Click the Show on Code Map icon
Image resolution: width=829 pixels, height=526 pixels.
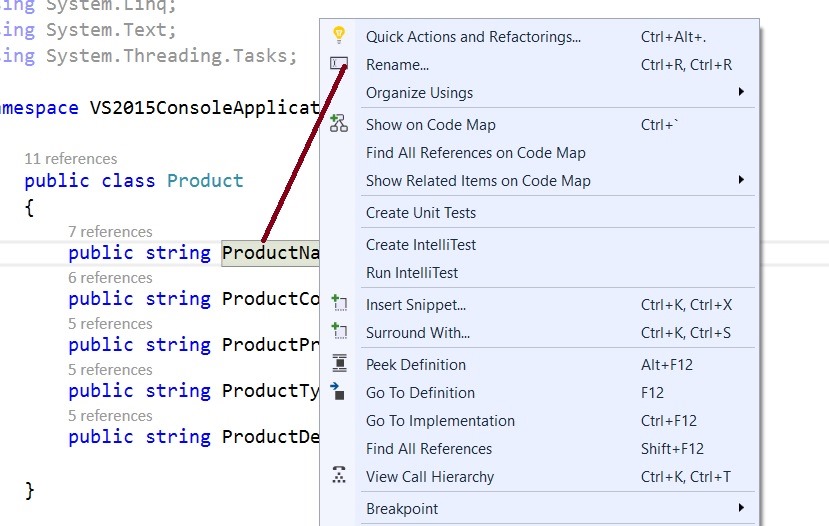pos(339,124)
